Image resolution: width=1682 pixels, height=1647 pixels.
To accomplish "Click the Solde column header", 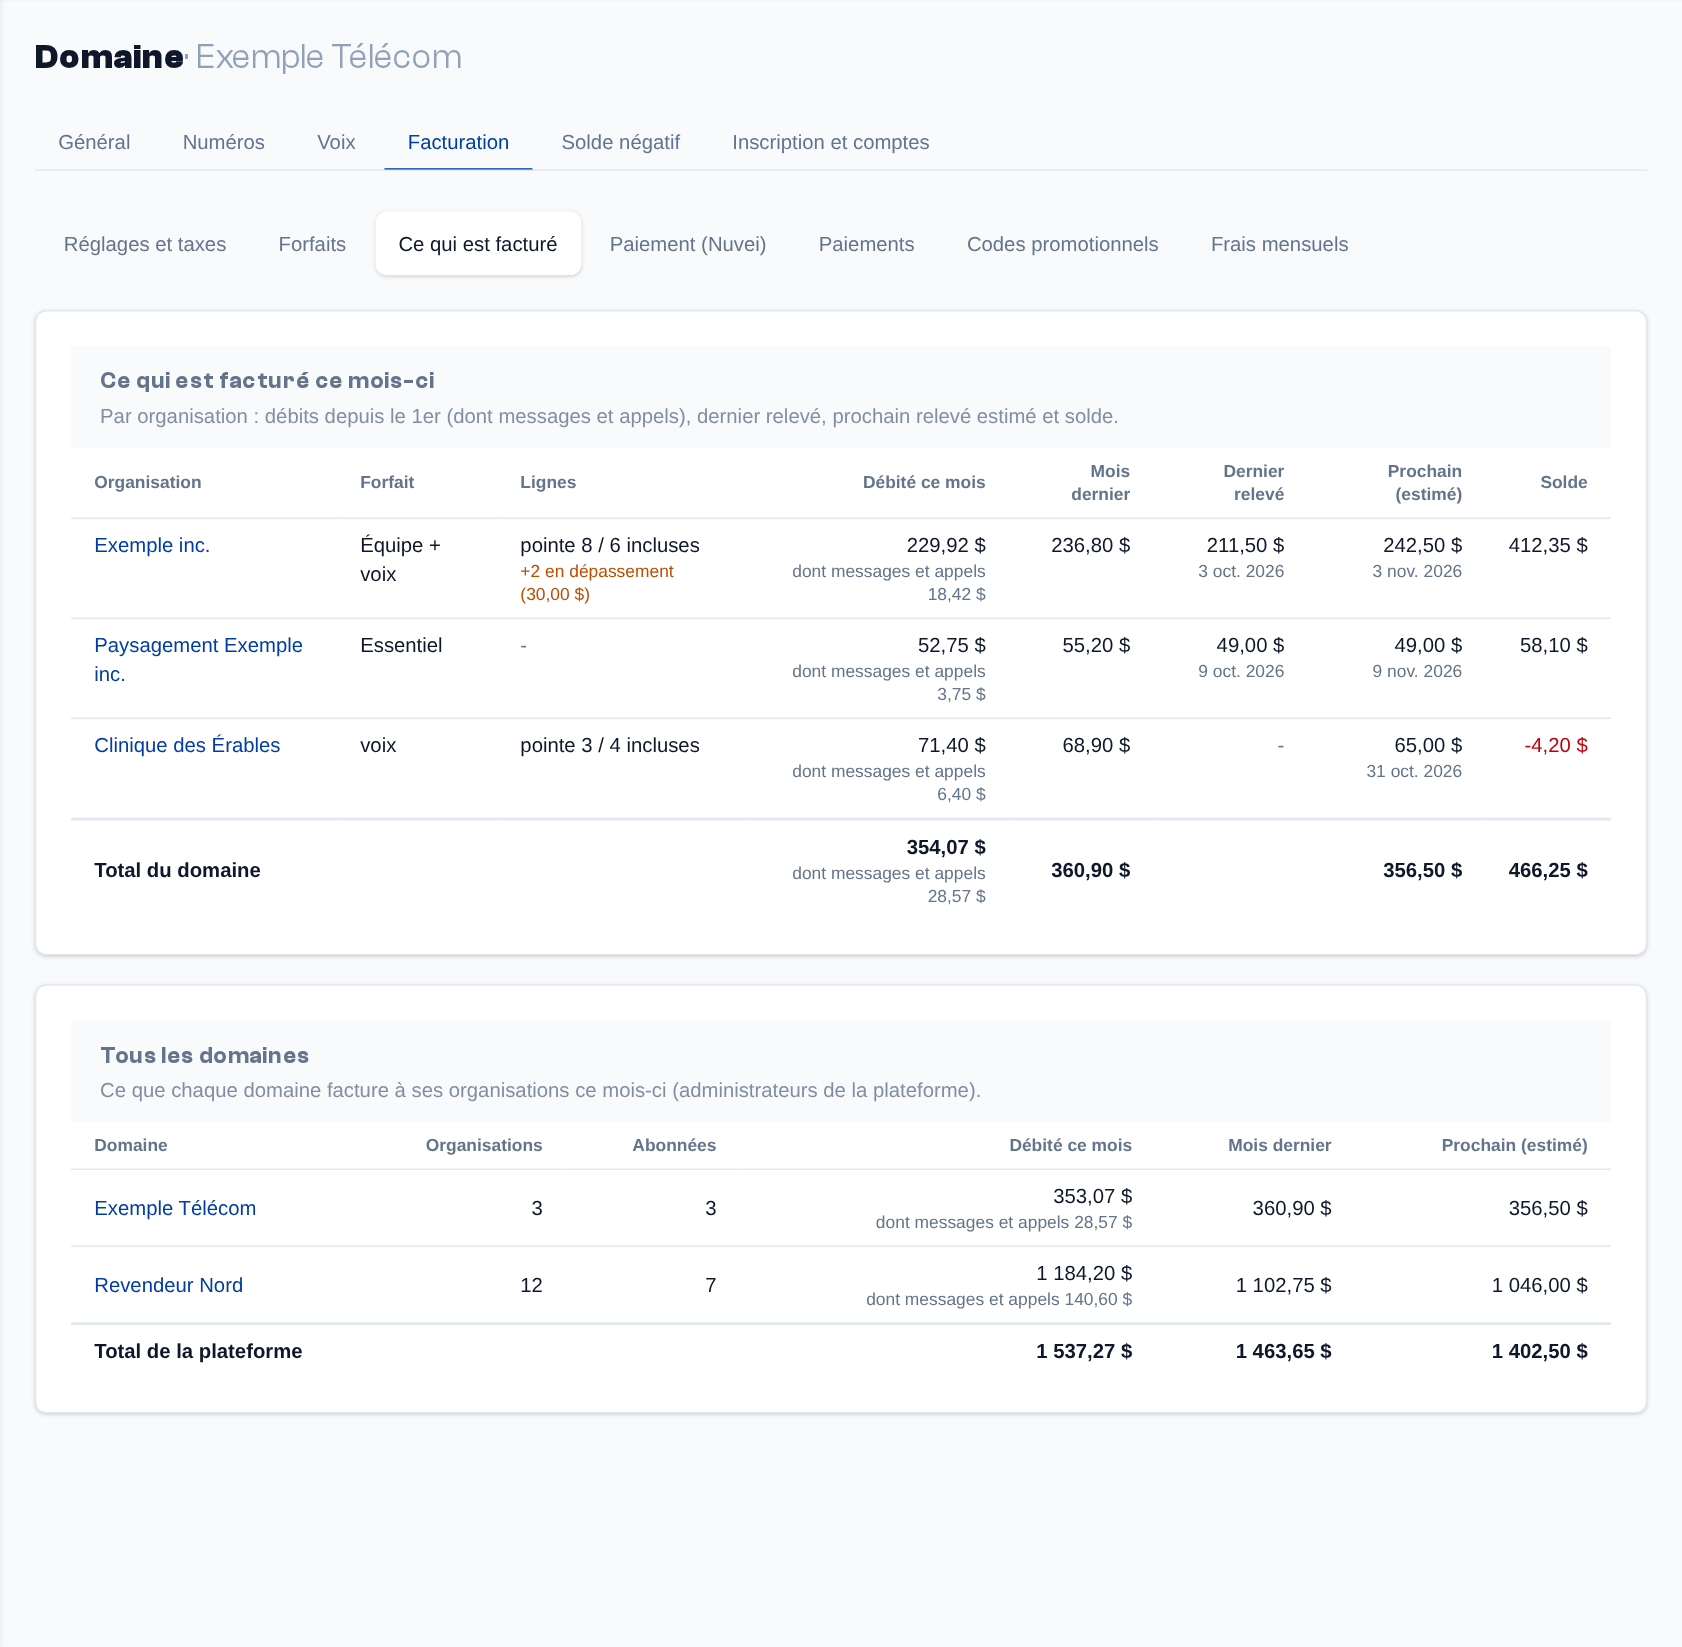I will pyautogui.click(x=1563, y=482).
